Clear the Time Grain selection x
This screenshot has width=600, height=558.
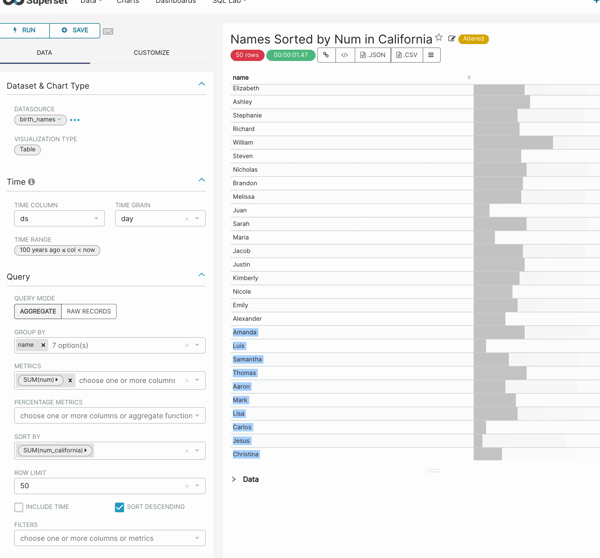[187, 219]
